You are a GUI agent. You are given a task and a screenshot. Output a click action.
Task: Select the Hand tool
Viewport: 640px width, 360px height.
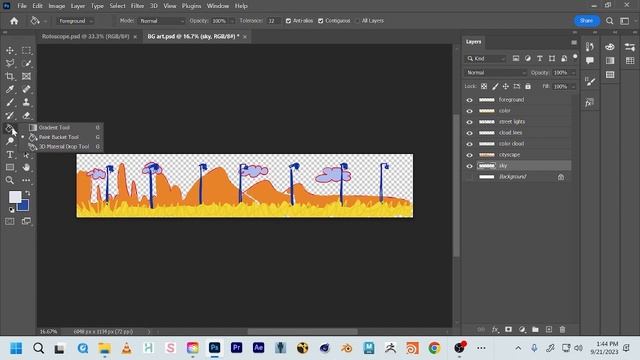click(26, 167)
